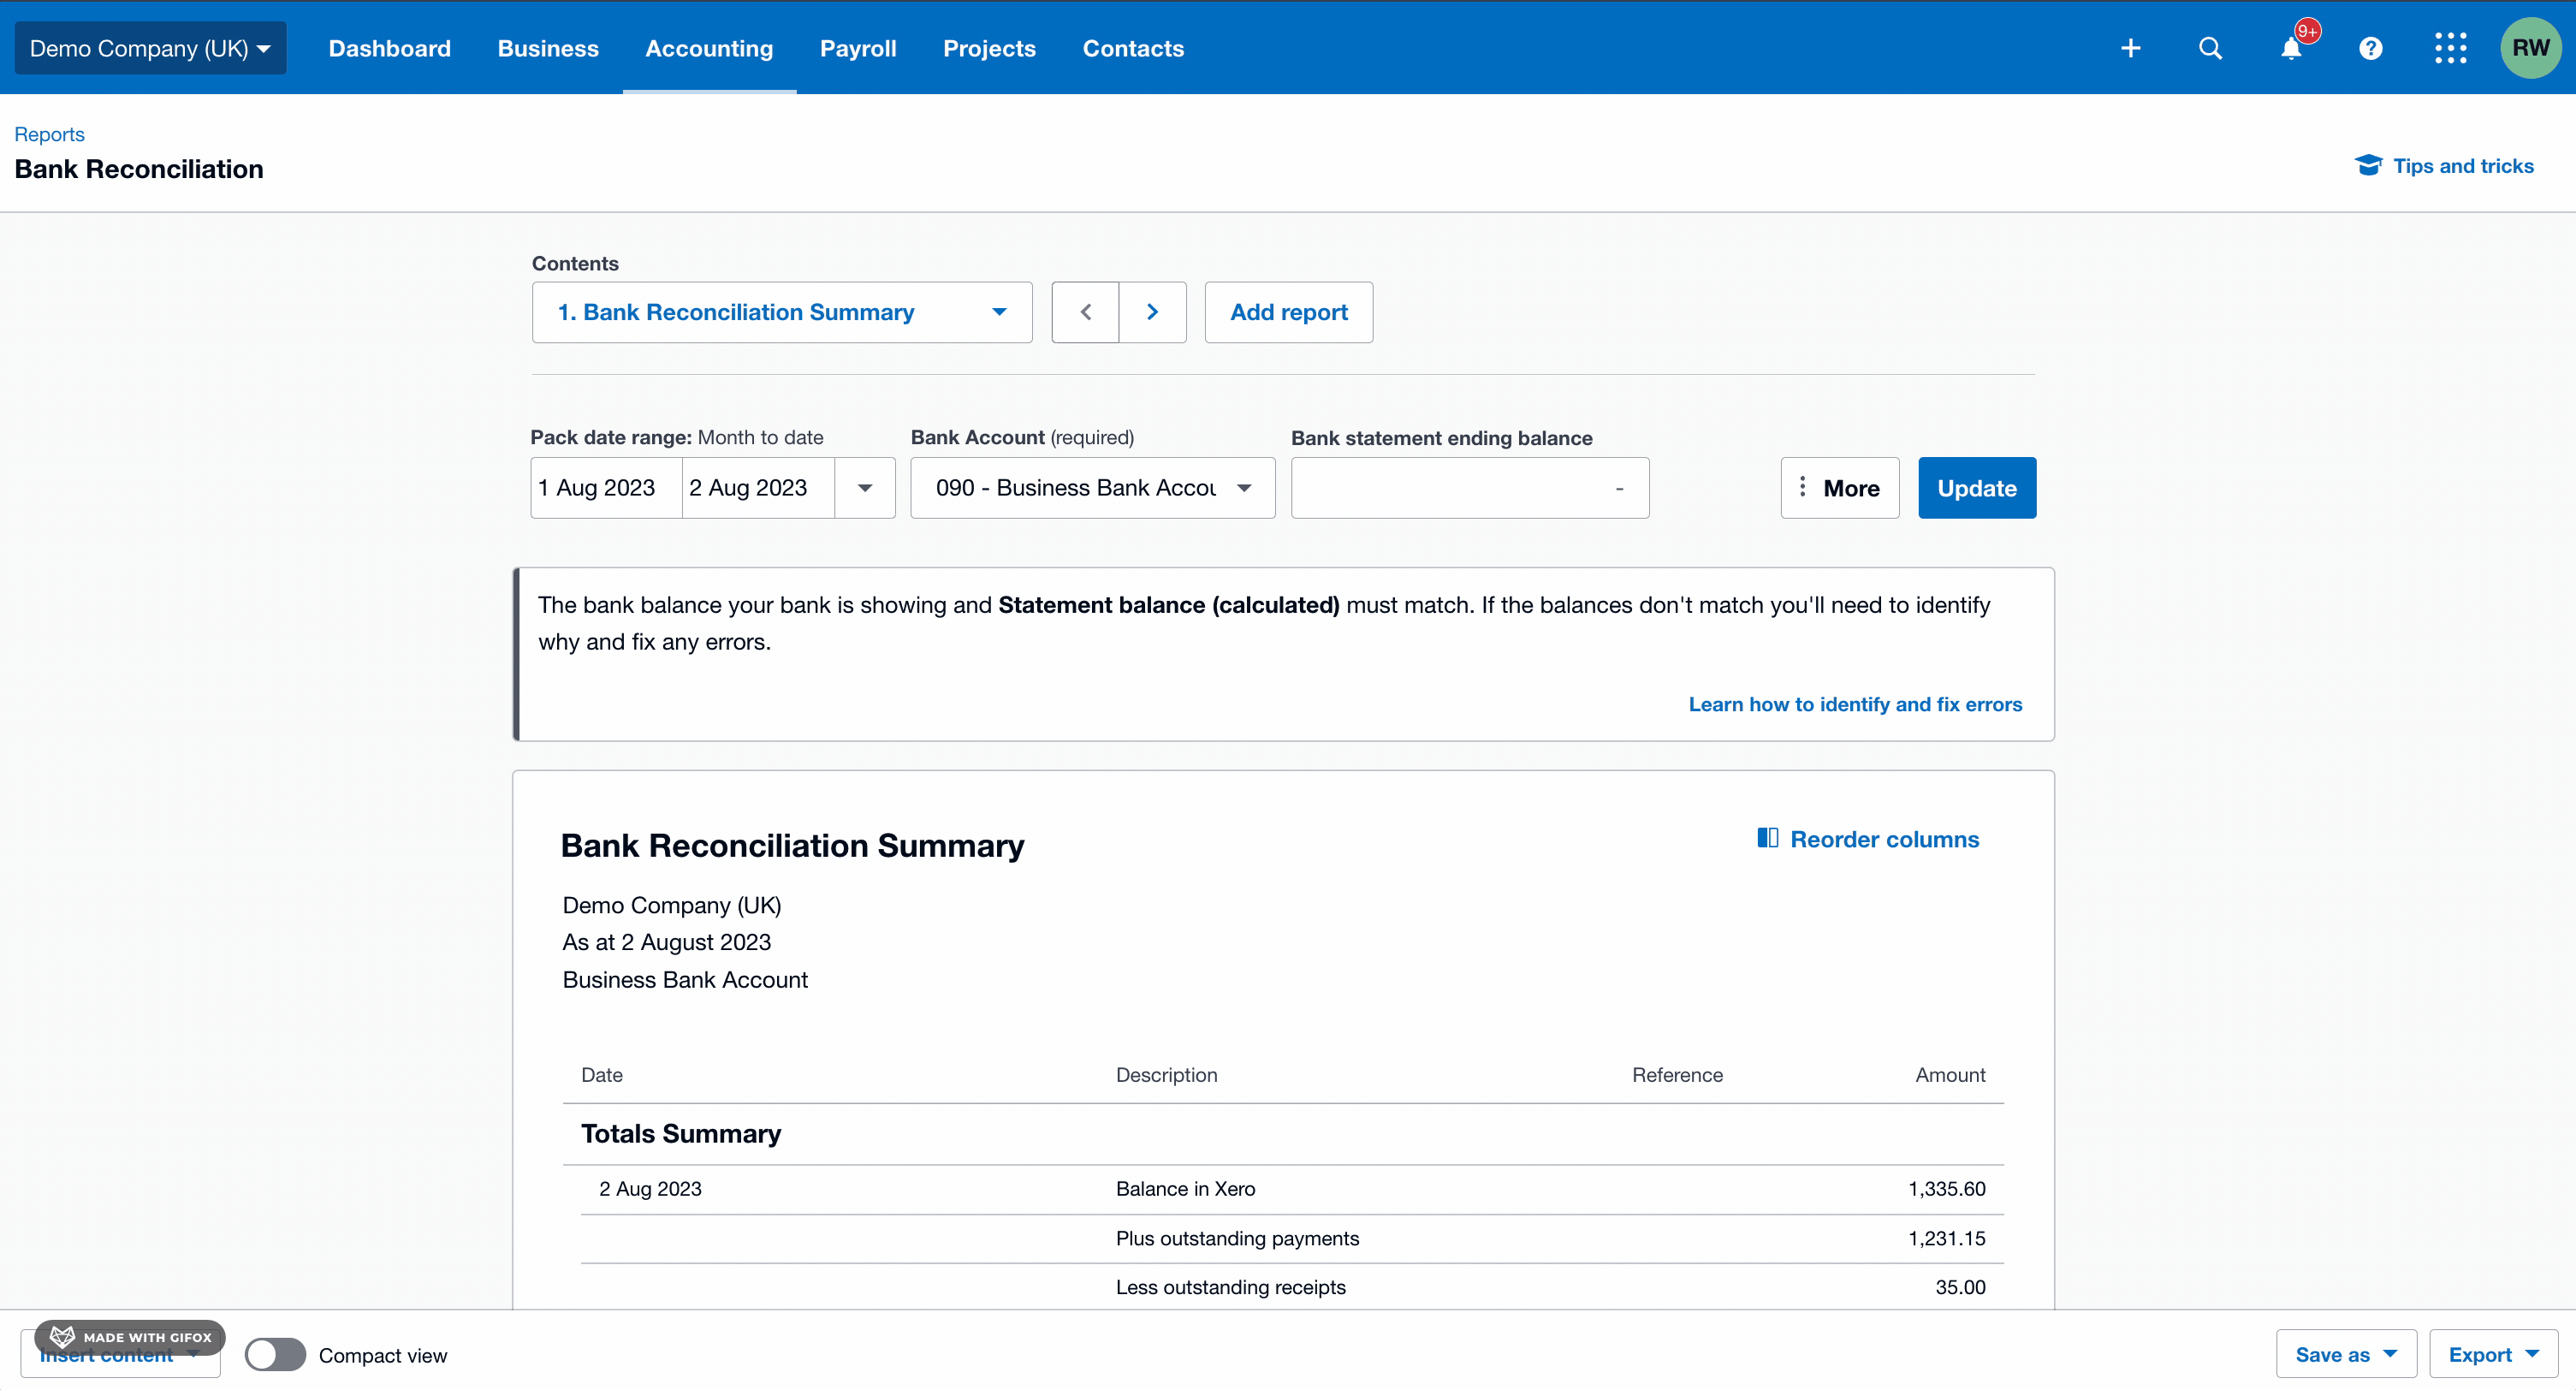Viewport: 2576px width, 1390px height.
Task: Open the RW user avatar menu
Action: coord(2530,48)
